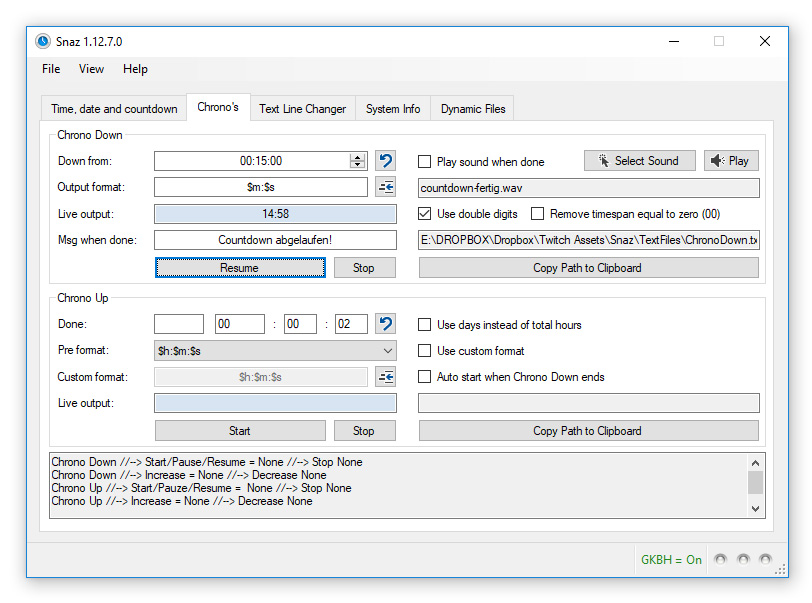Click the Chrono Up Start/Pauze/Resume hotkey line
This screenshot has width=812, height=603.
click(201, 488)
